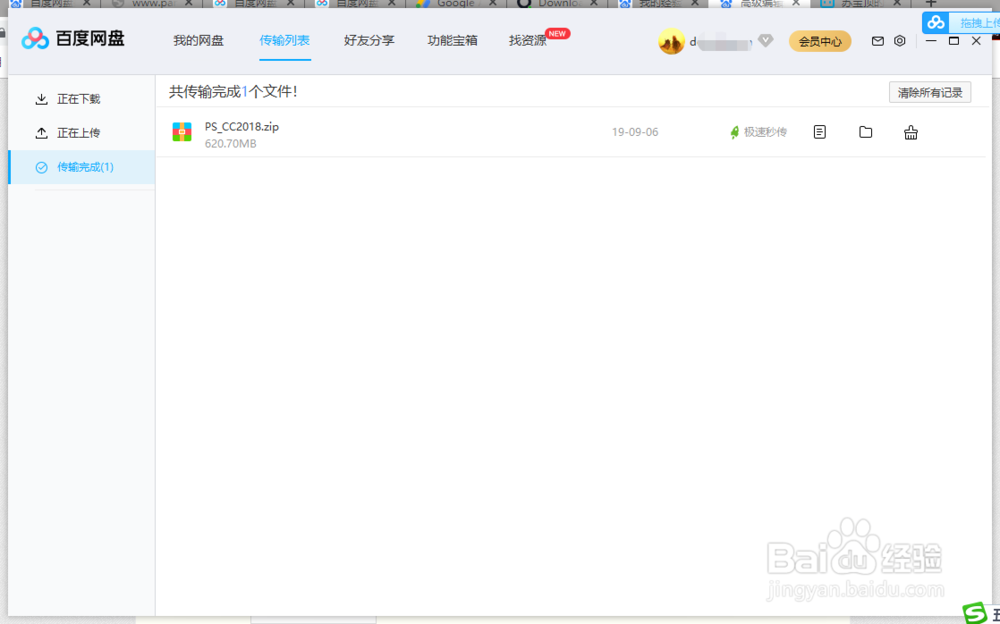Minimize the 百度网盘 window
This screenshot has height=624, width=1000.
(931, 41)
